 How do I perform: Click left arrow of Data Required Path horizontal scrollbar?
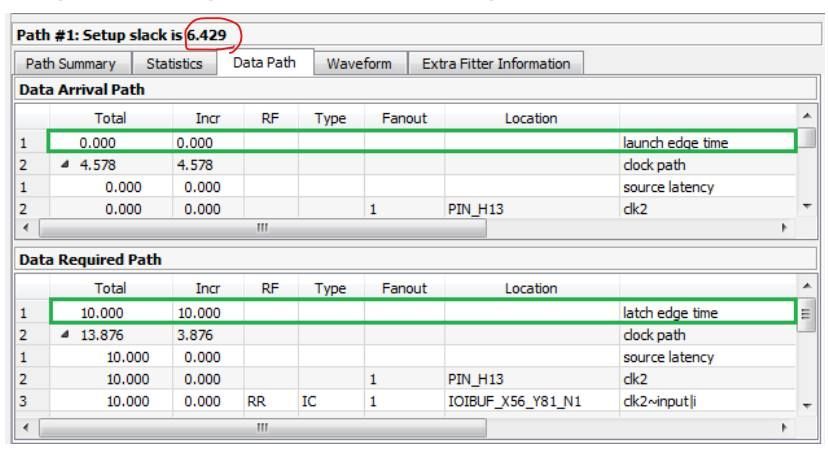pyautogui.click(x=26, y=427)
